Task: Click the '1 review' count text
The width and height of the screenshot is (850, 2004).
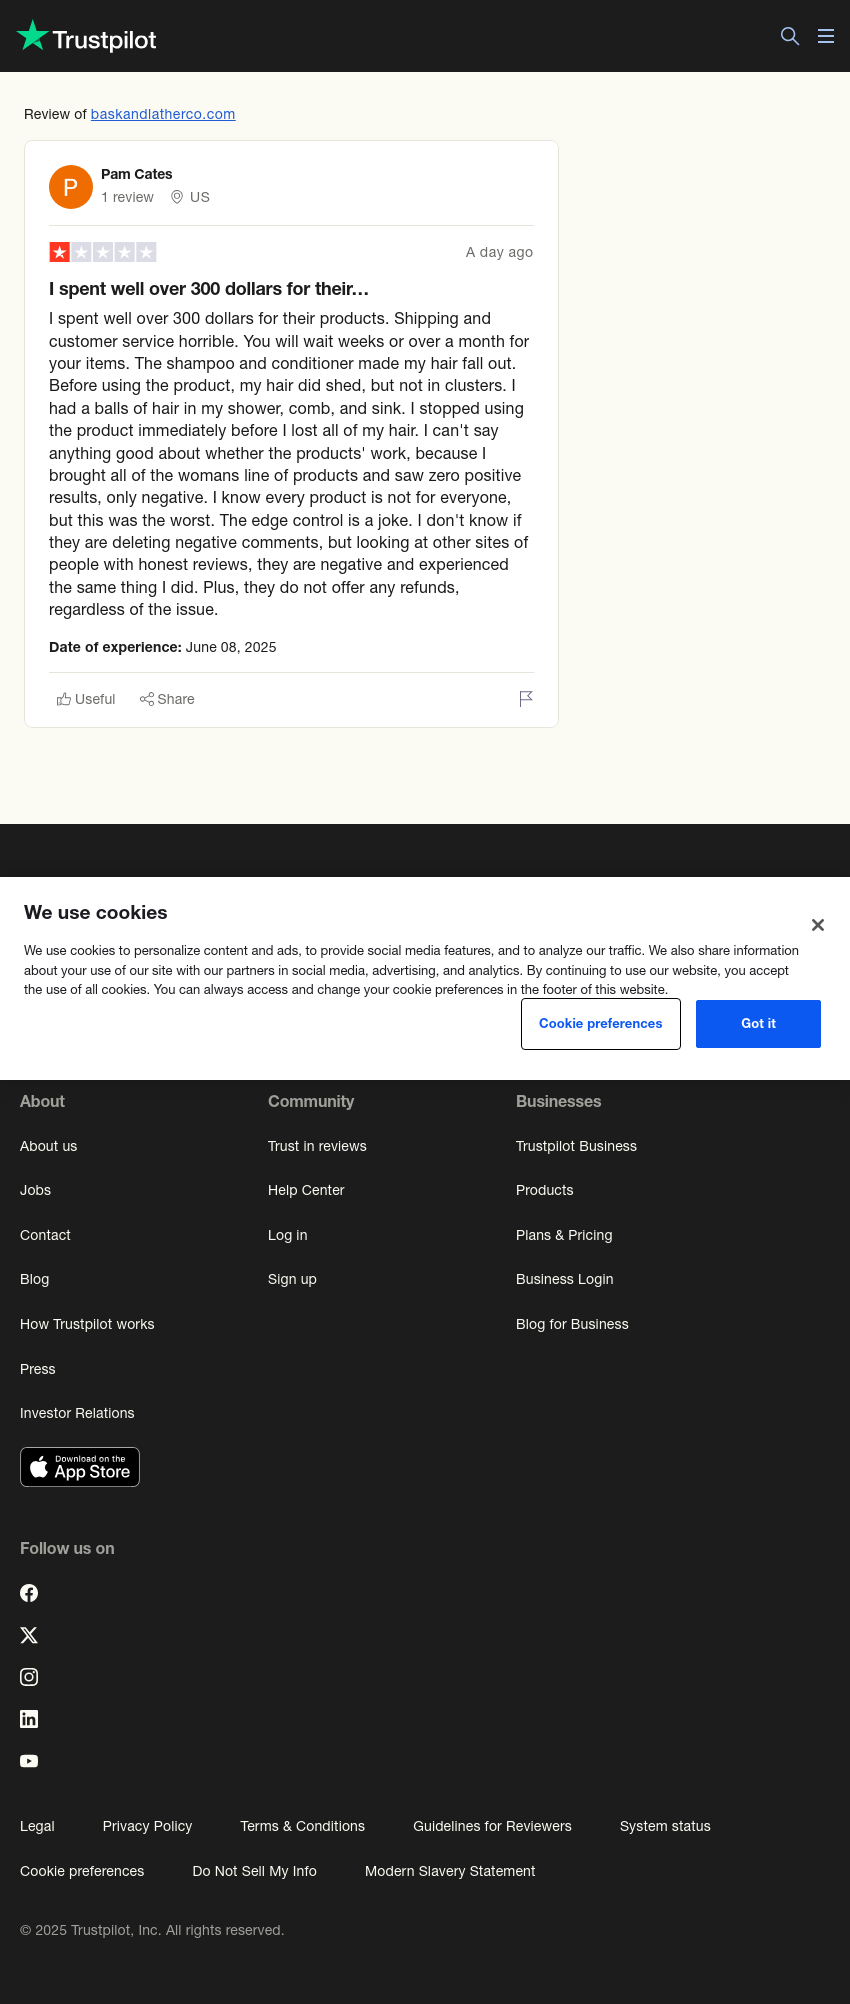Action: [x=128, y=197]
